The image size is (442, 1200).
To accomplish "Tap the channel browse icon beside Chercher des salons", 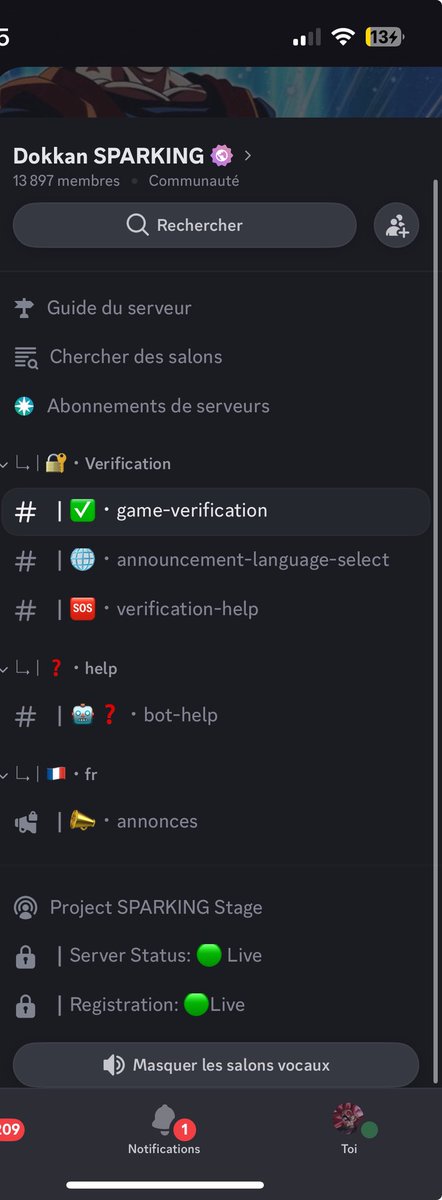I will (26, 357).
